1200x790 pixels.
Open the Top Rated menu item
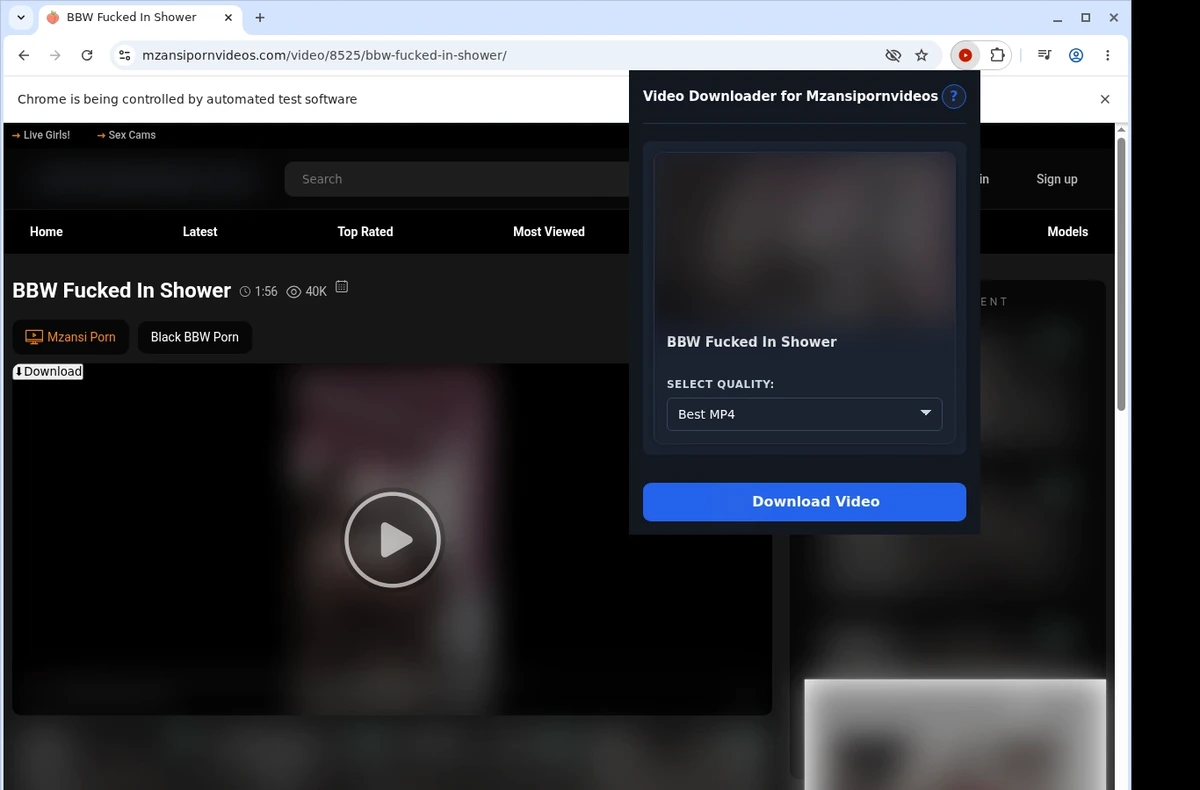tap(365, 231)
